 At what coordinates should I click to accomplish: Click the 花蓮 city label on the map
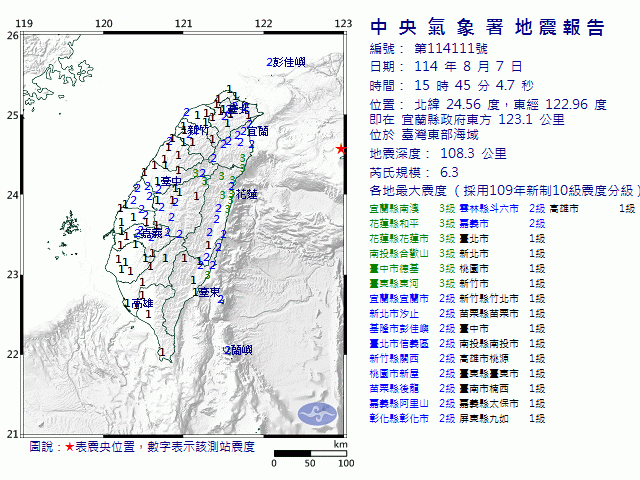point(245,193)
